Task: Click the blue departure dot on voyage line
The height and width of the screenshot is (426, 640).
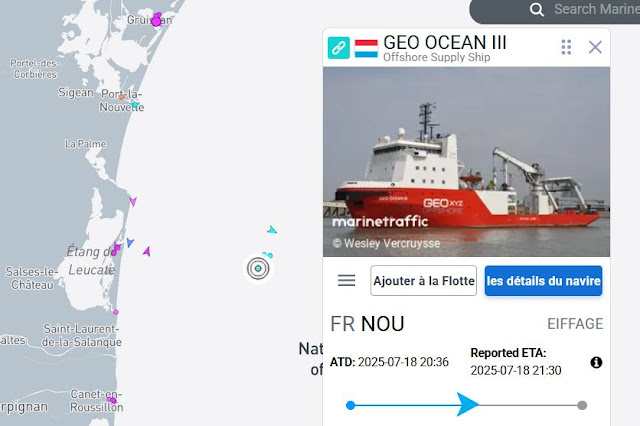Action: [x=350, y=405]
